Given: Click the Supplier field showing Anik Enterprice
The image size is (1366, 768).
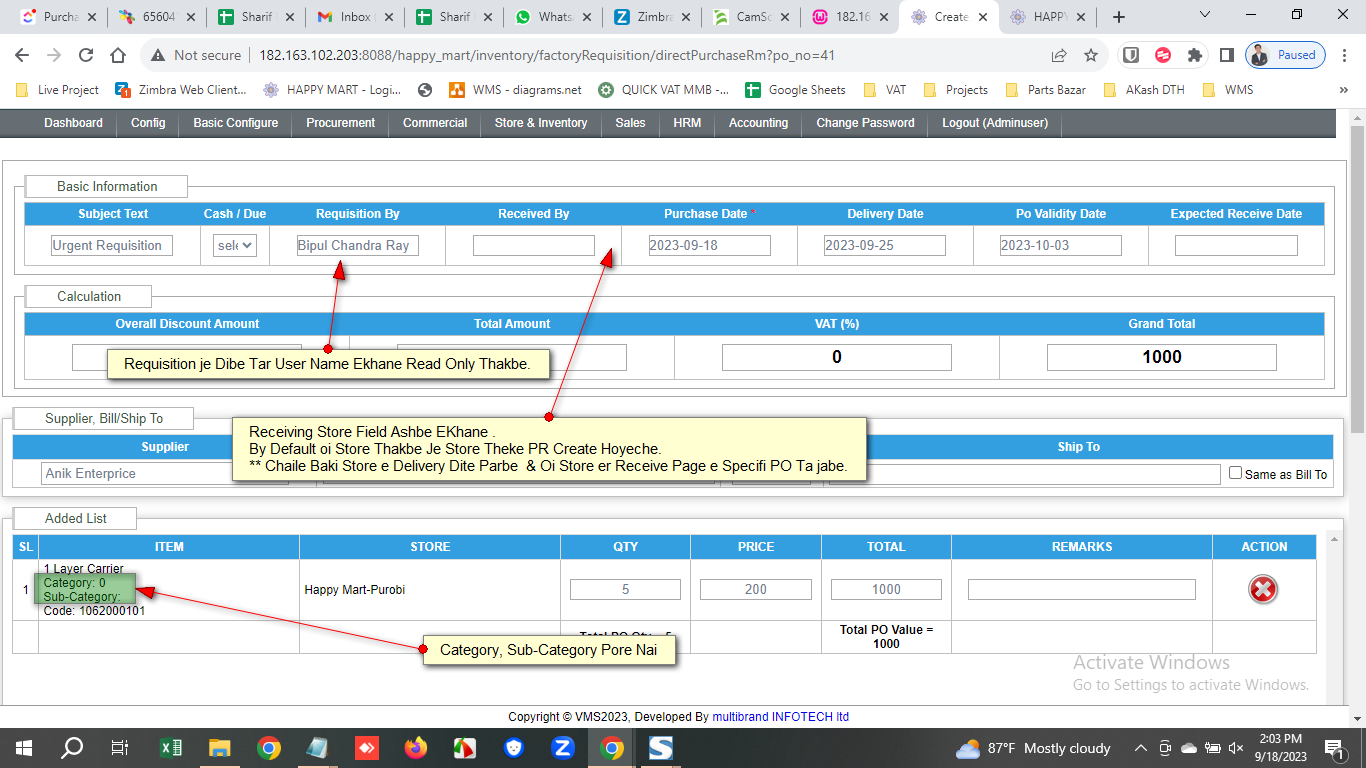Looking at the screenshot, I should point(165,474).
